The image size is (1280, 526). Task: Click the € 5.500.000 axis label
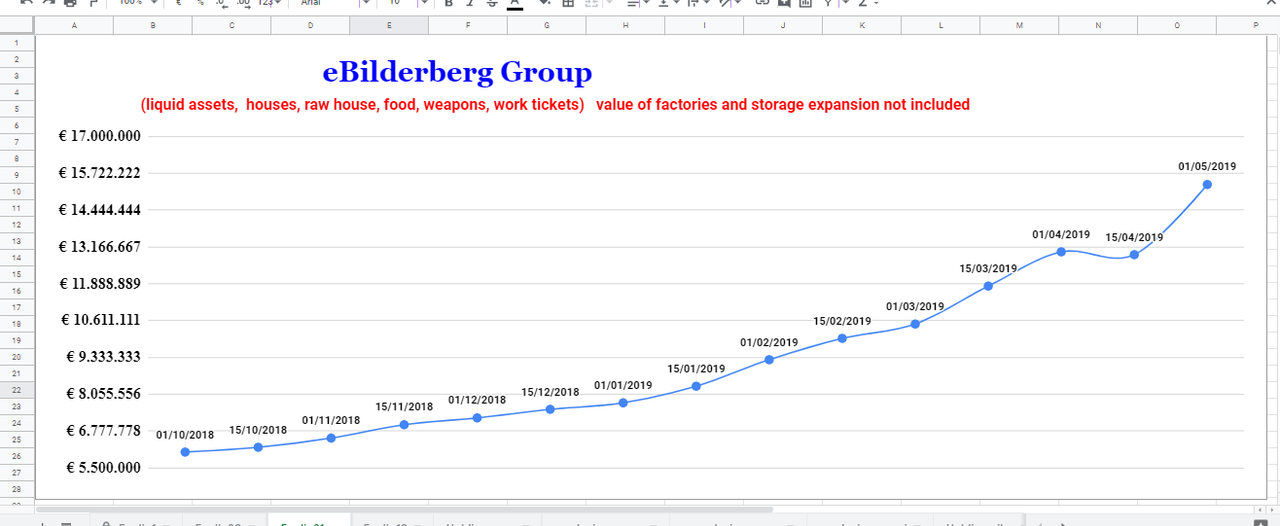[x=104, y=468]
